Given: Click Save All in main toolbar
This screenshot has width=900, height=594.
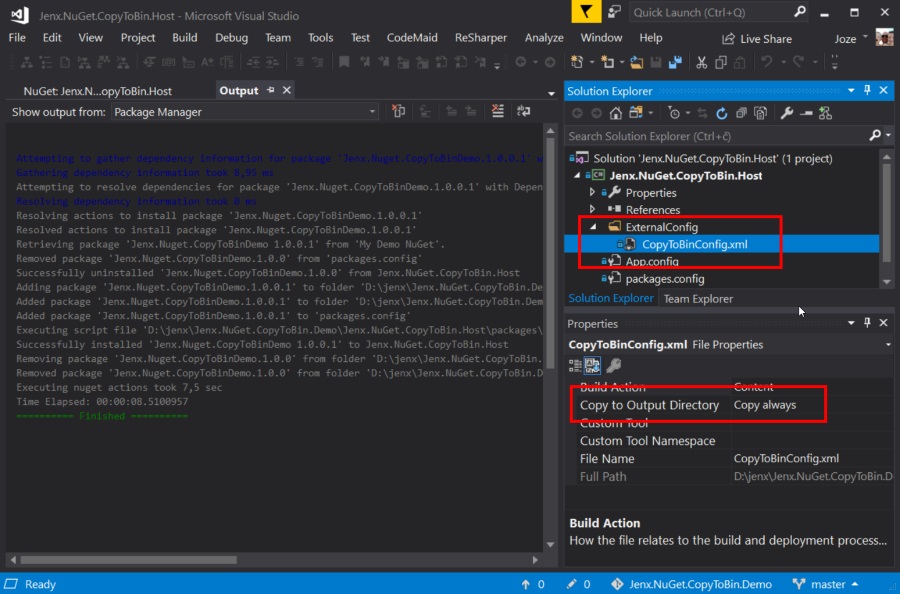Looking at the screenshot, I should point(676,62).
